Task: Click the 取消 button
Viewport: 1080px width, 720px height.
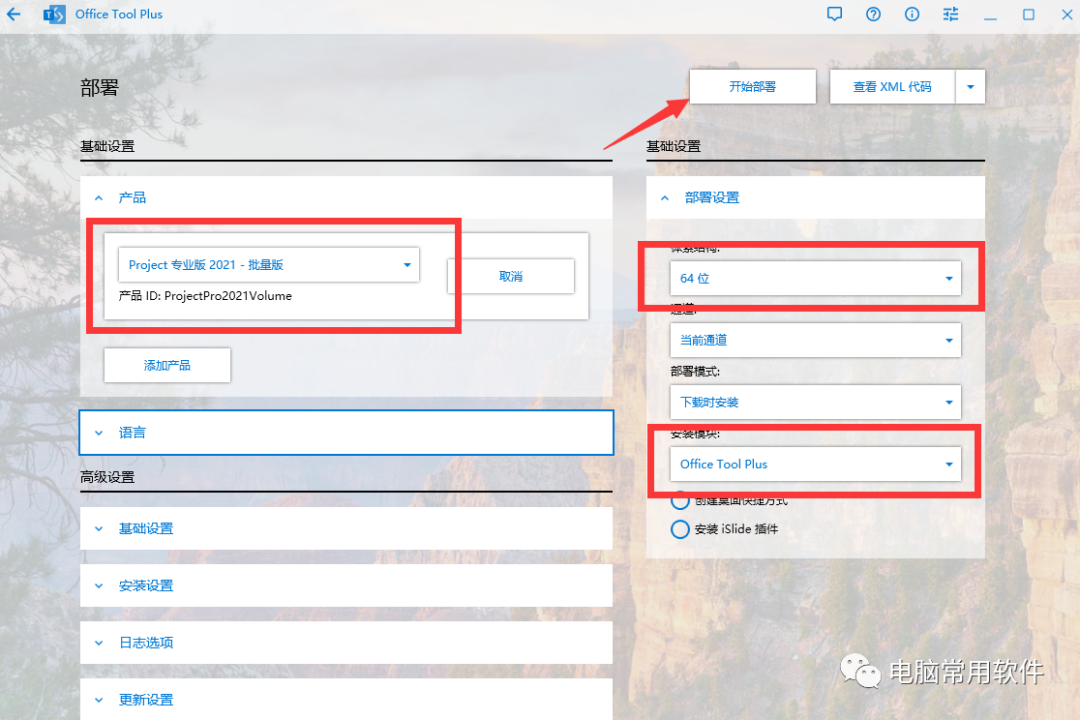Action: [x=510, y=276]
